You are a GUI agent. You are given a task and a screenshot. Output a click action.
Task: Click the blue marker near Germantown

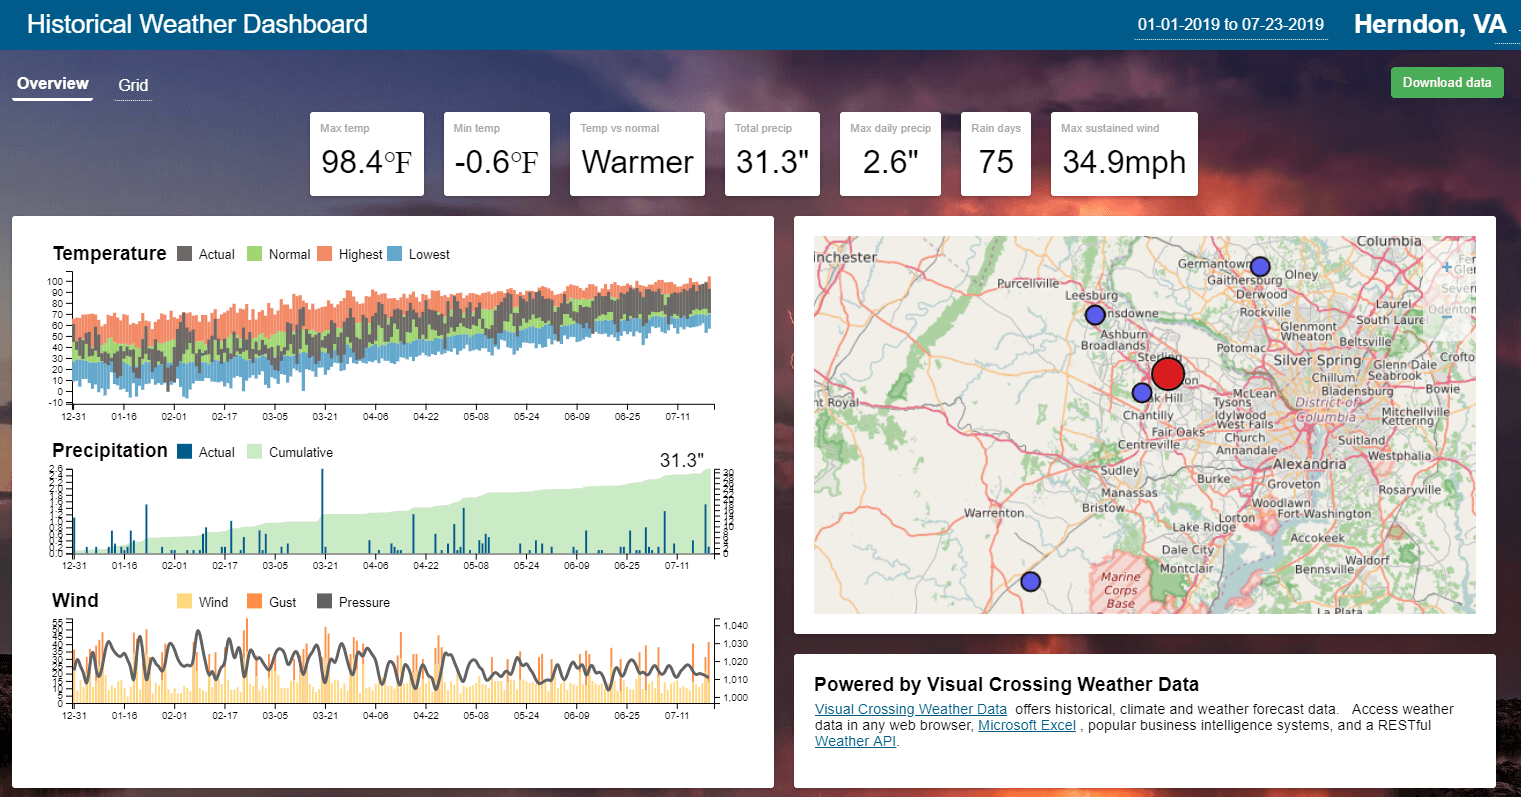(x=1259, y=266)
